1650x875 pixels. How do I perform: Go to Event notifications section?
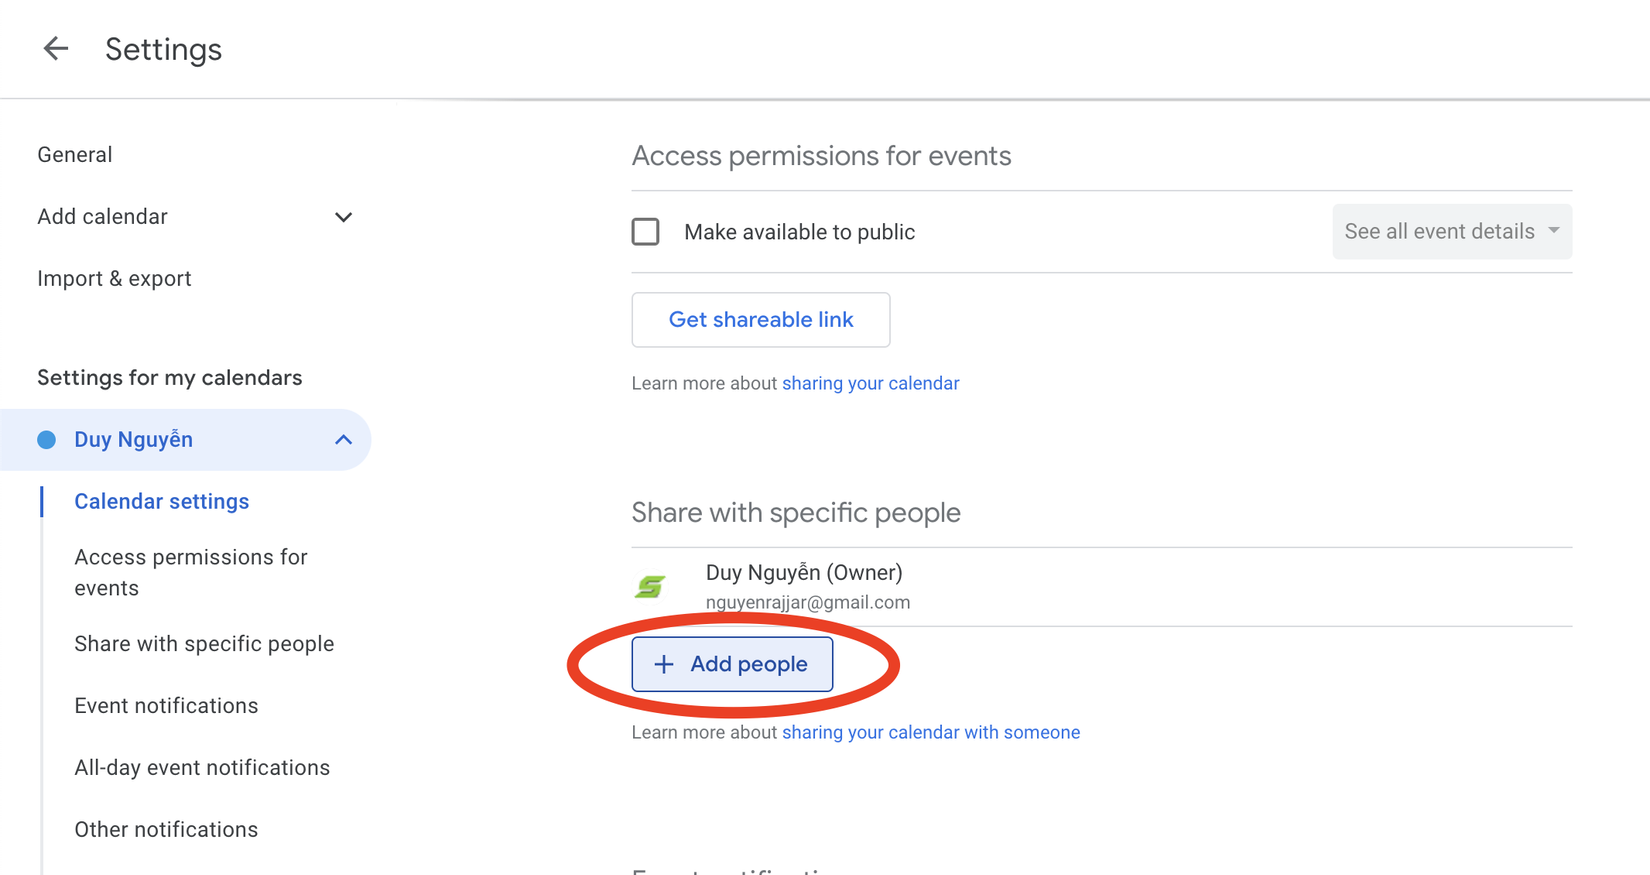click(166, 706)
